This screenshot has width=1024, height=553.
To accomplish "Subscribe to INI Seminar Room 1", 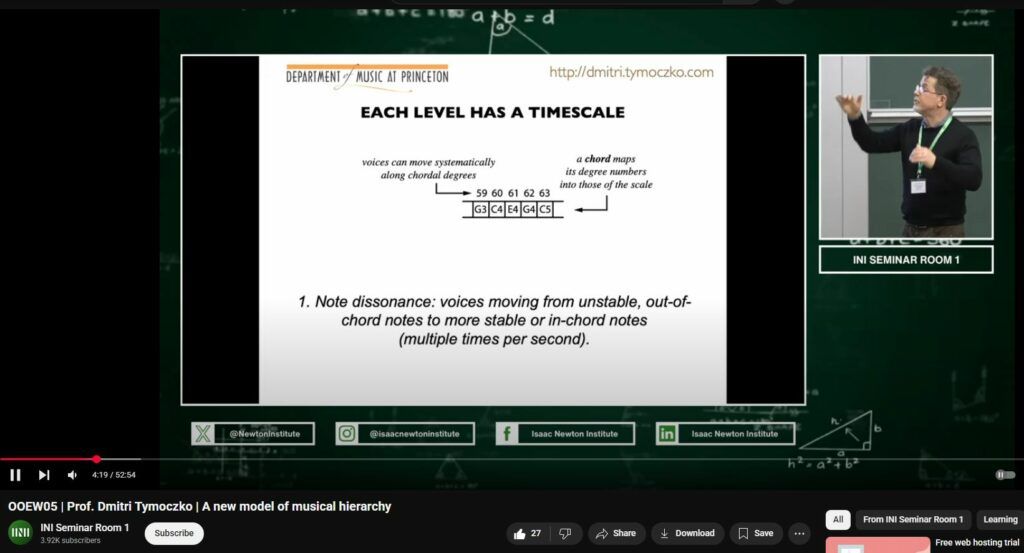I will (x=174, y=533).
